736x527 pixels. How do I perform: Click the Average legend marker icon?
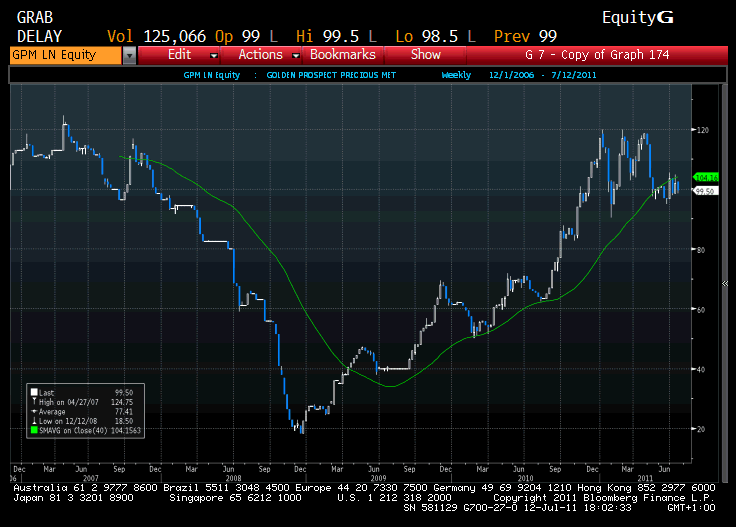pos(34,411)
